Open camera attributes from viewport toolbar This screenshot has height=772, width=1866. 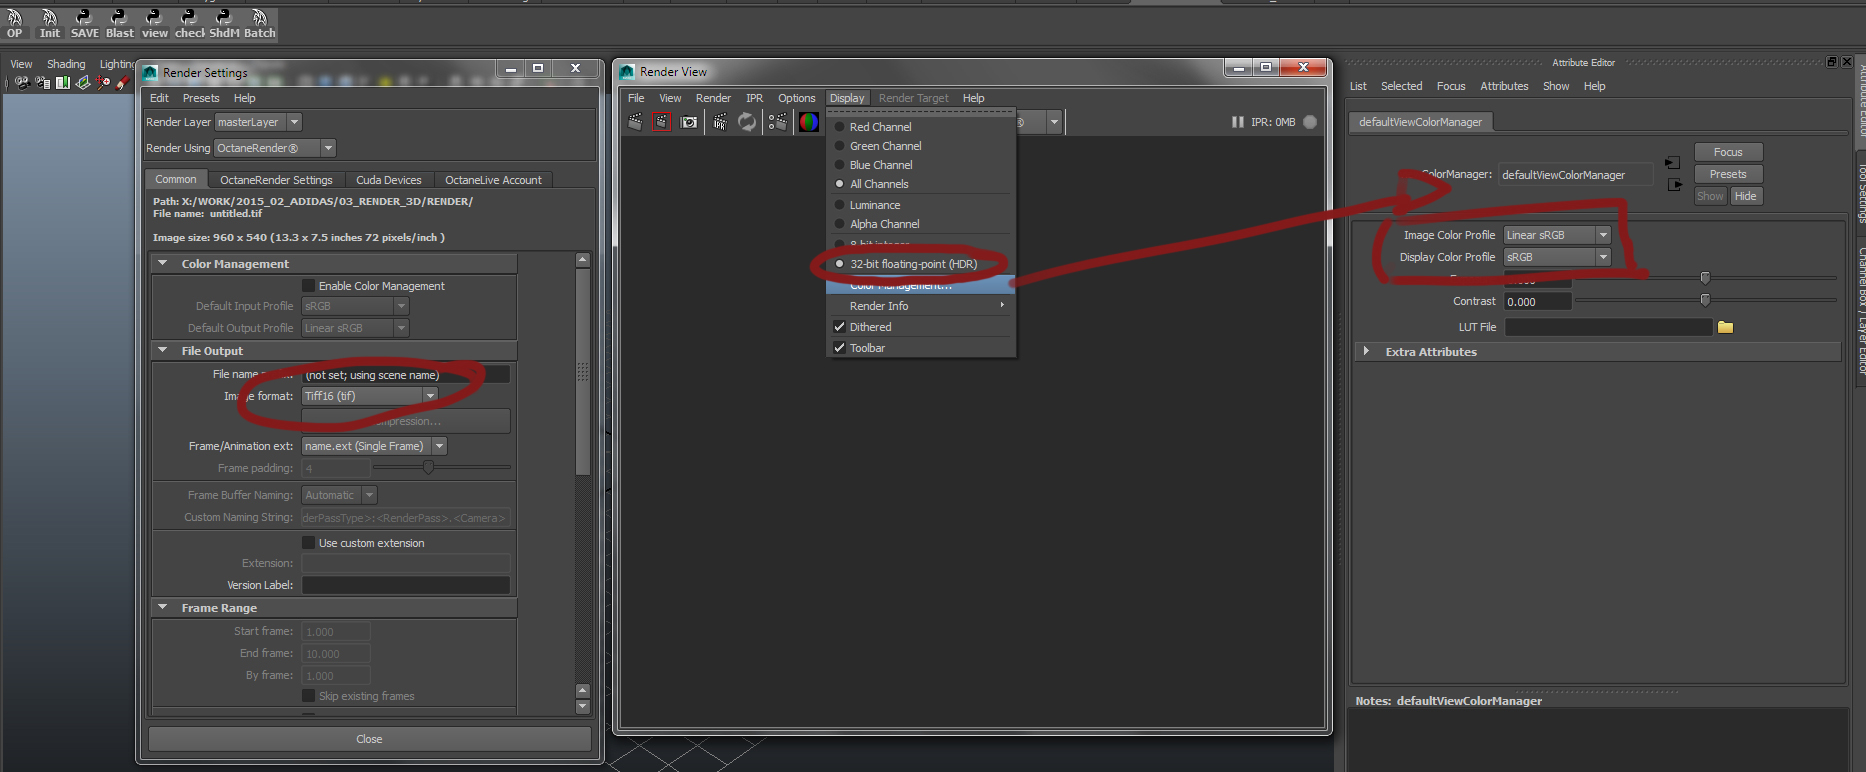point(42,83)
